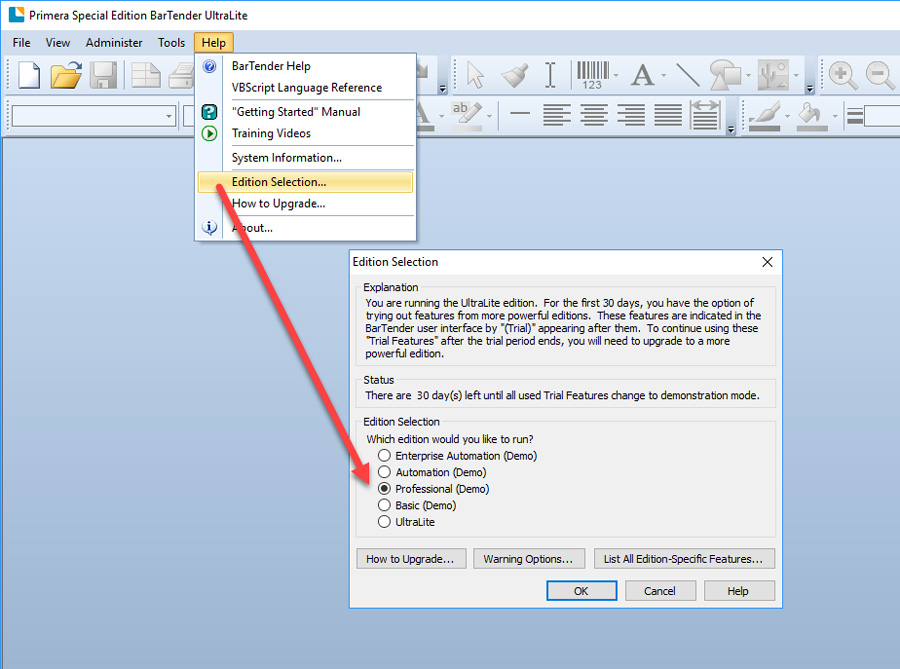900x669 pixels.
Task: Click the line width input box
Action: click(x=882, y=116)
